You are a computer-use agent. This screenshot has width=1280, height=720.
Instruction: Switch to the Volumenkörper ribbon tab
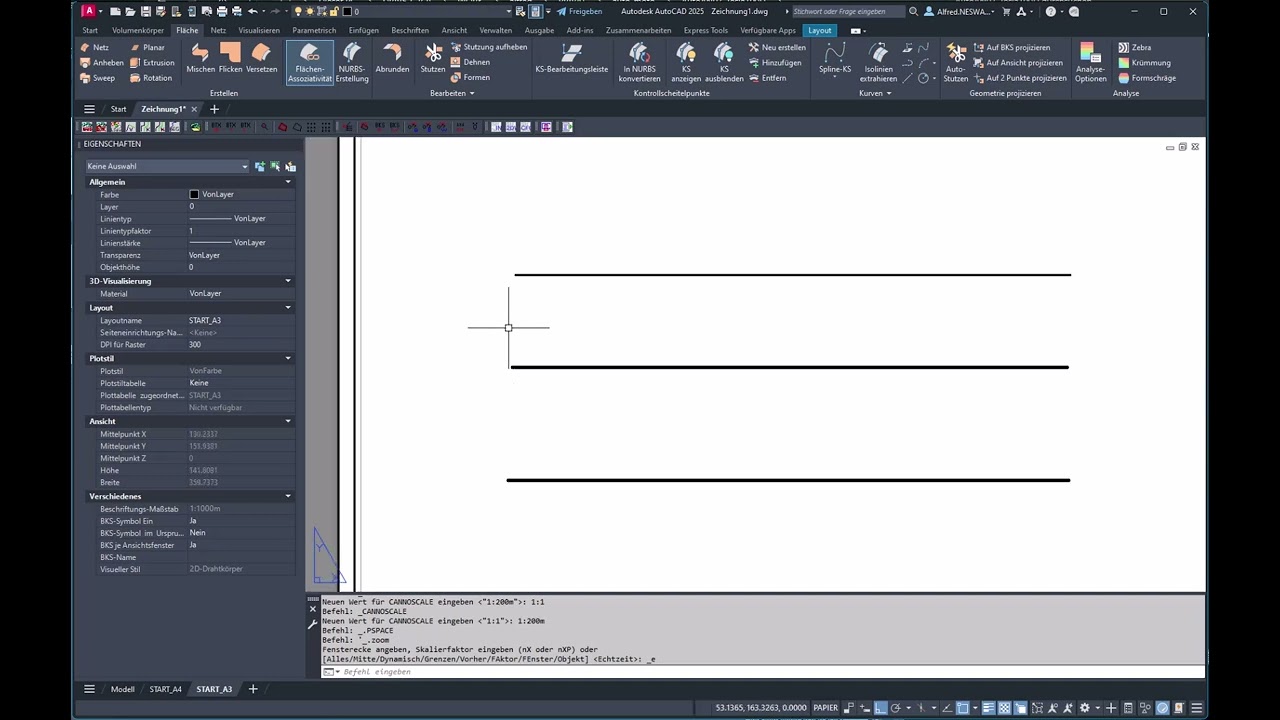(138, 30)
